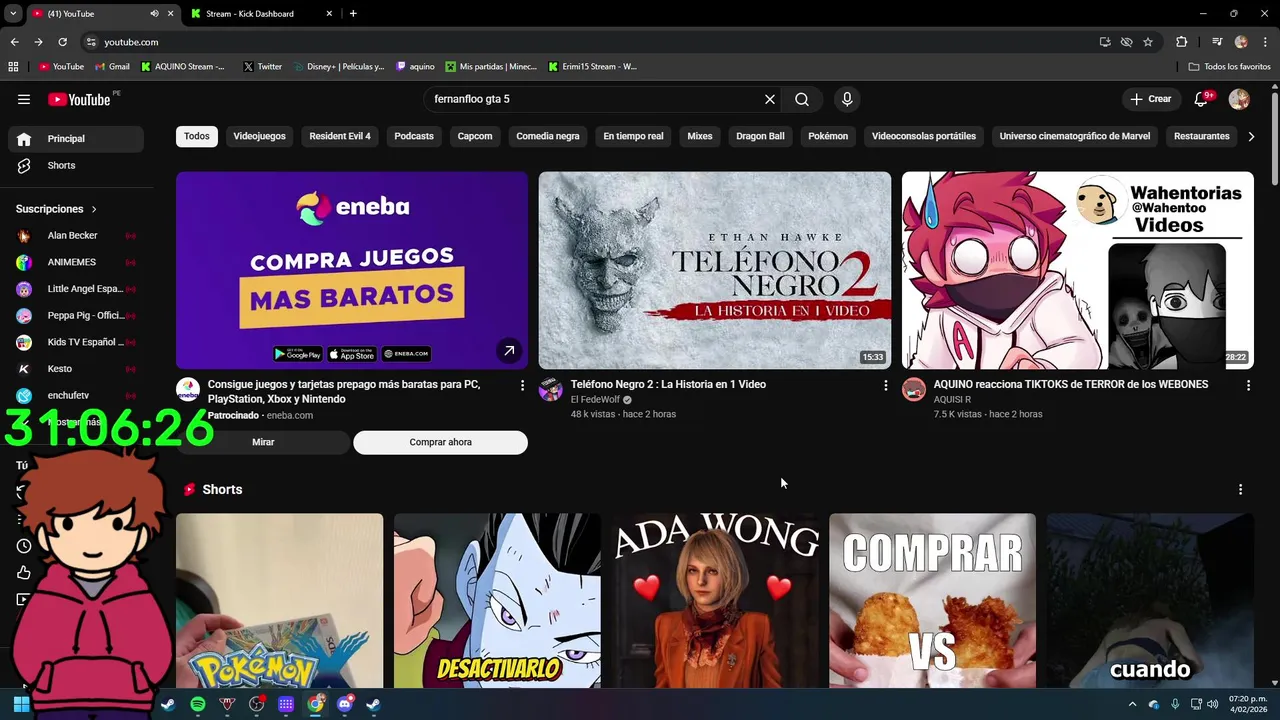Open the Chrome media control icon
1280x720 pixels.
[x=1217, y=42]
